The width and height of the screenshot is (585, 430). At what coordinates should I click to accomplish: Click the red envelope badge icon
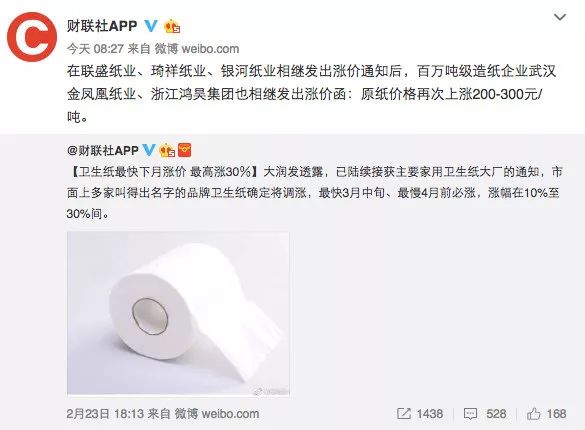tap(185, 150)
